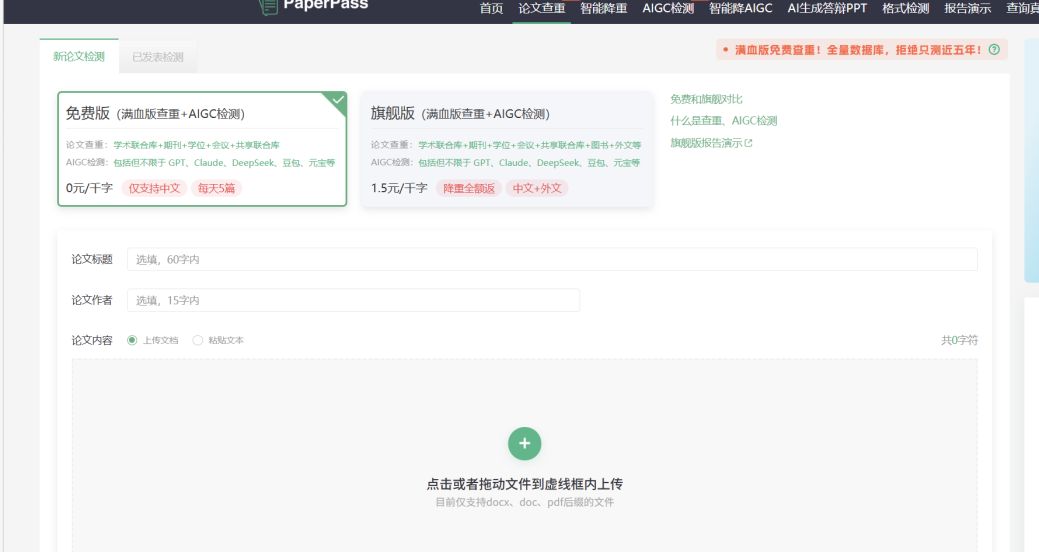Switch to the 新论文检测 tab

point(79,56)
